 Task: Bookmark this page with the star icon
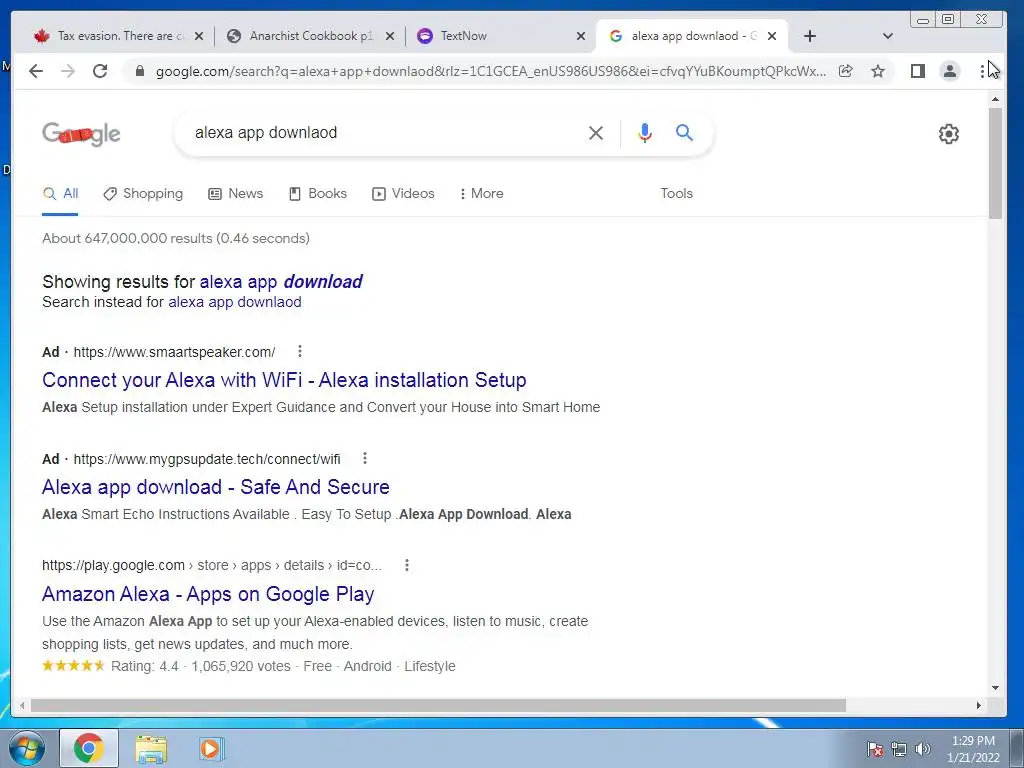point(878,71)
